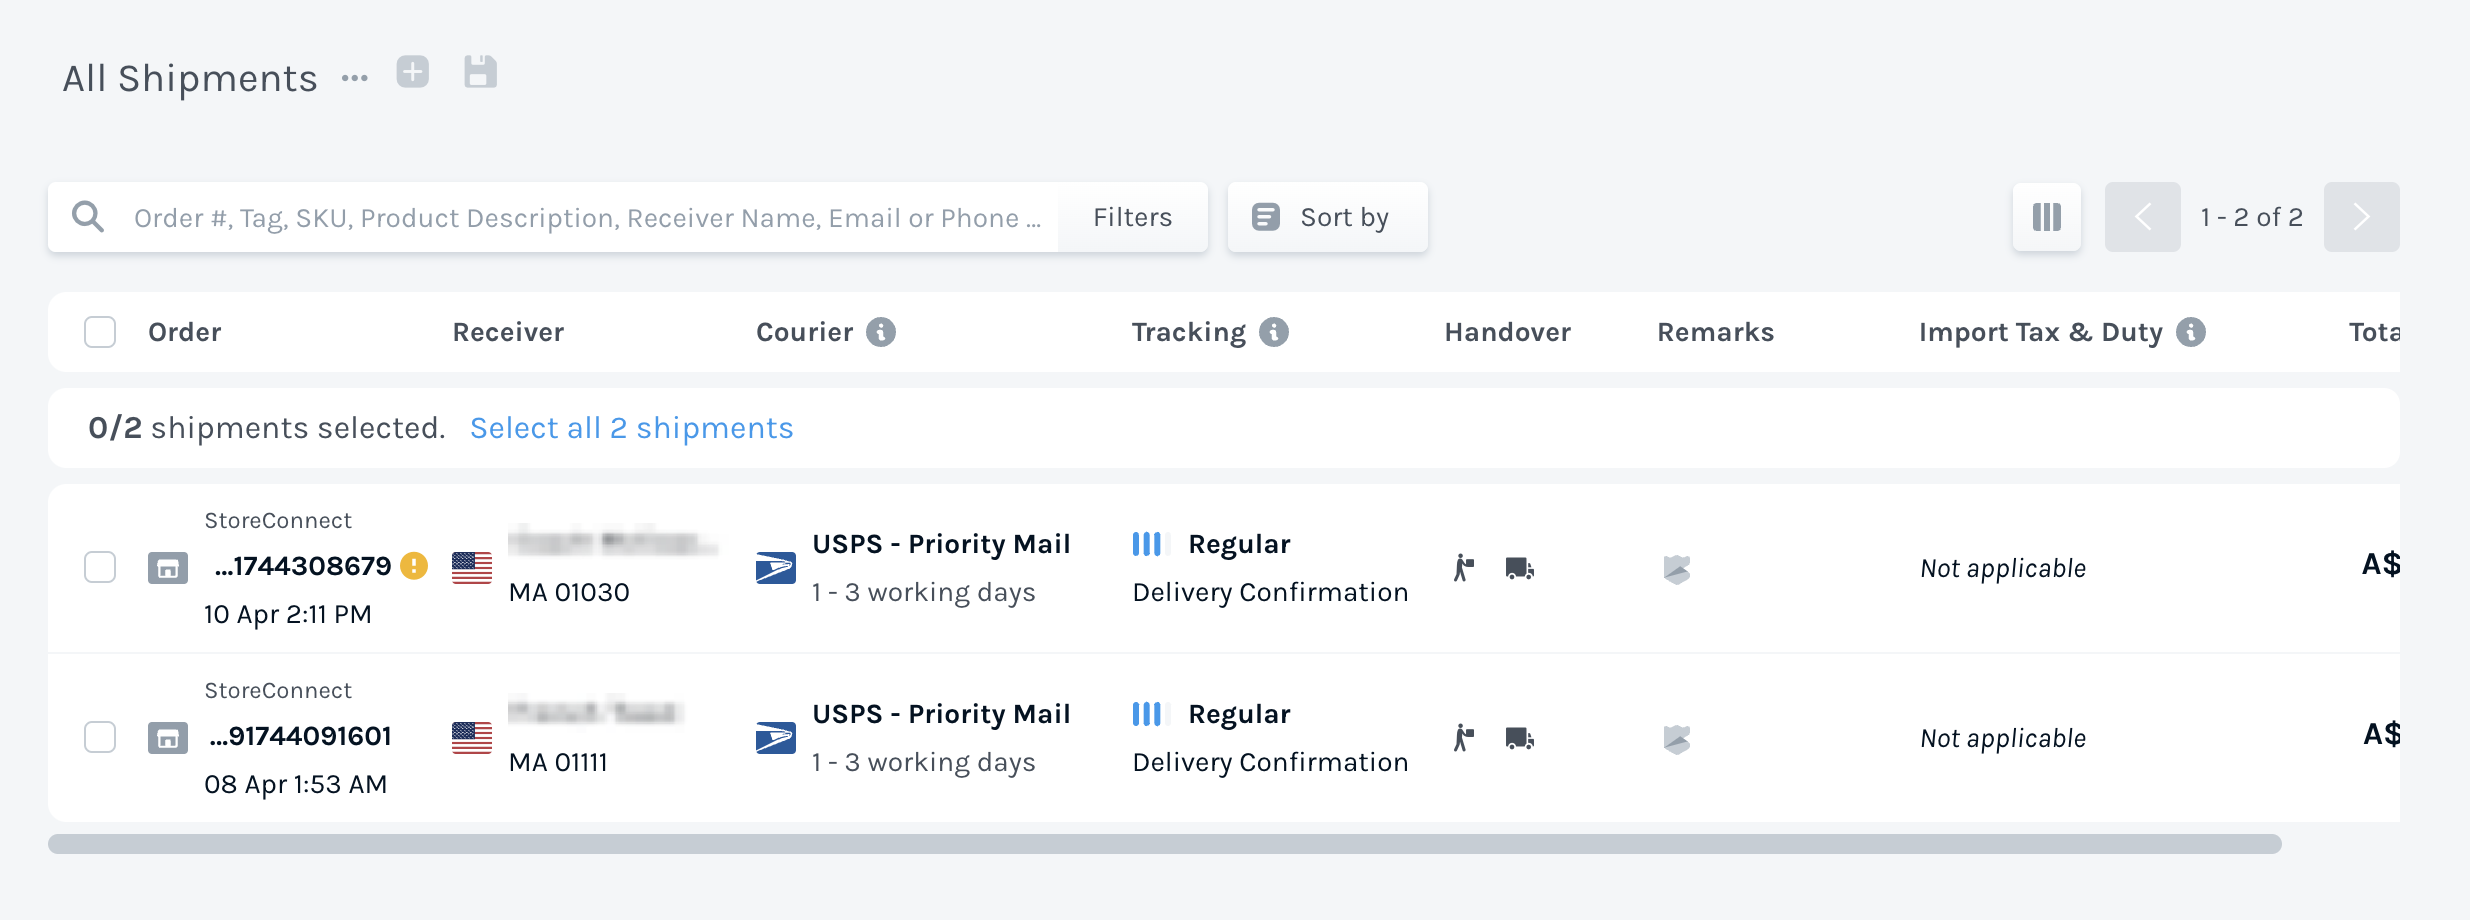Select the checkbox for order 91744091601
Screen dimensions: 2470x920
coord(100,738)
